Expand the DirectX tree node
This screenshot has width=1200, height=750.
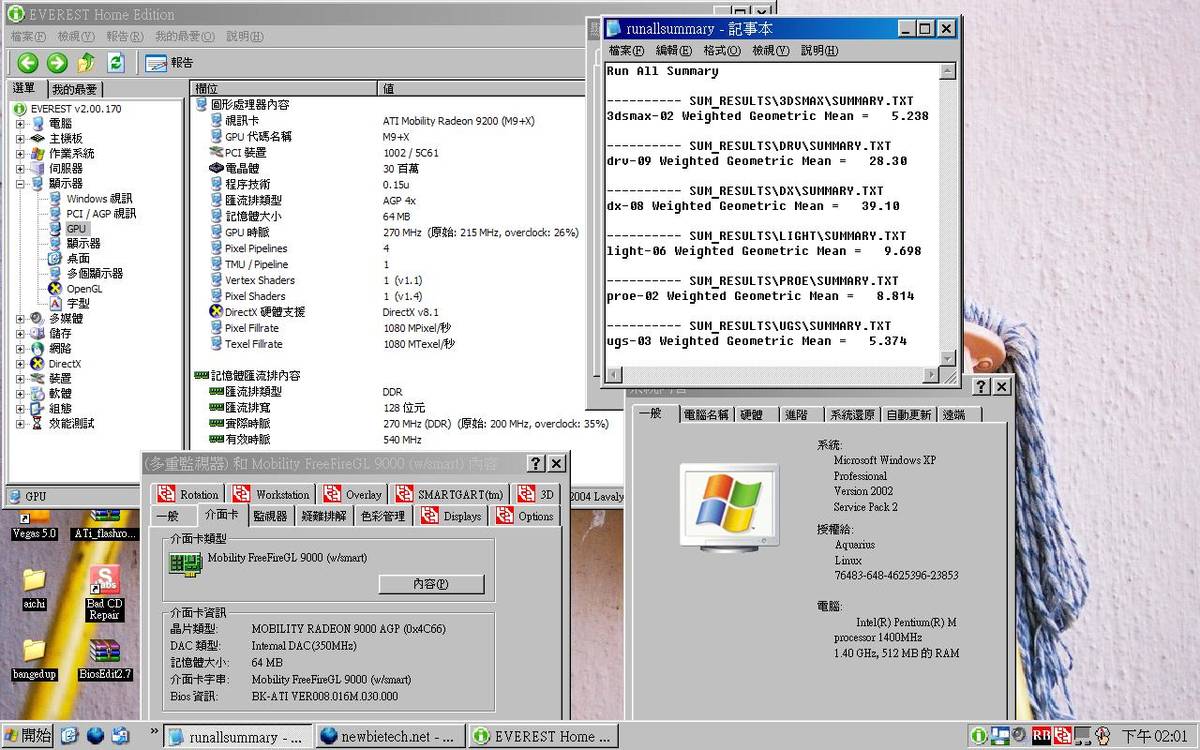pos(20,364)
